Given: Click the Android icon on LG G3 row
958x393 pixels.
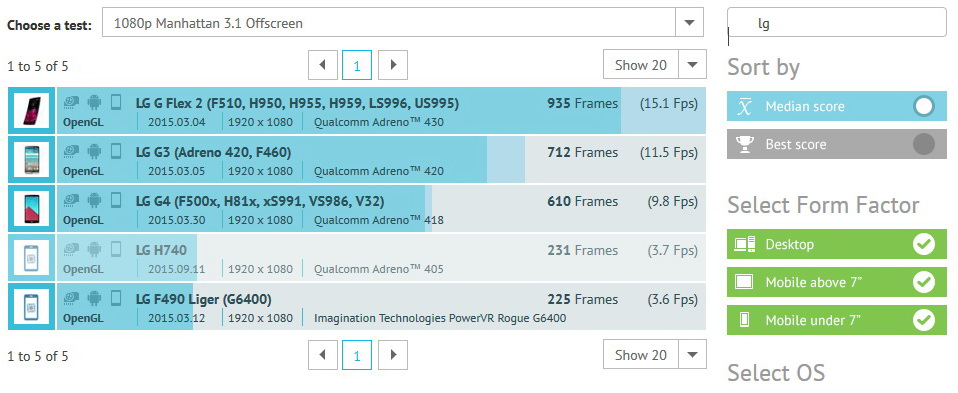Looking at the screenshot, I should pos(94,150).
